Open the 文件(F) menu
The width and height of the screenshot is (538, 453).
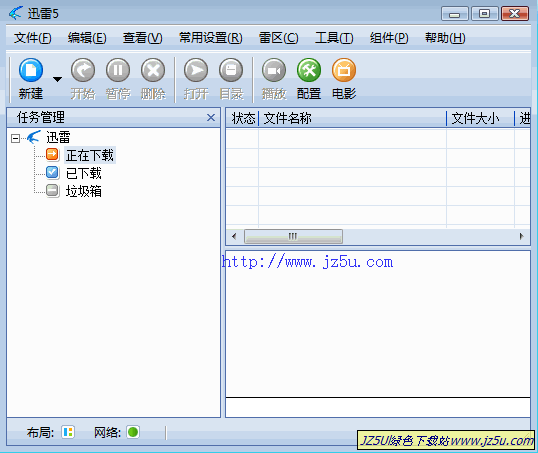point(33,38)
